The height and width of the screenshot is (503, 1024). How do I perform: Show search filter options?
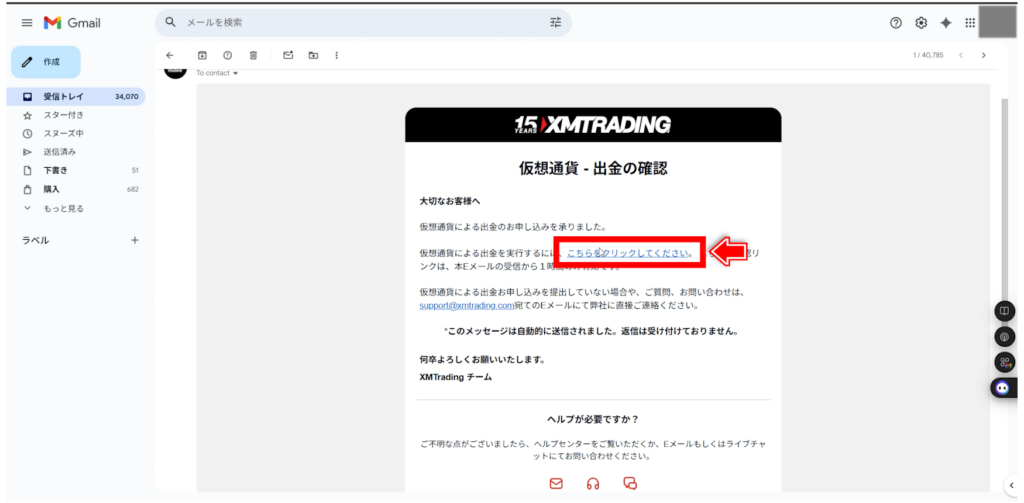click(555, 22)
